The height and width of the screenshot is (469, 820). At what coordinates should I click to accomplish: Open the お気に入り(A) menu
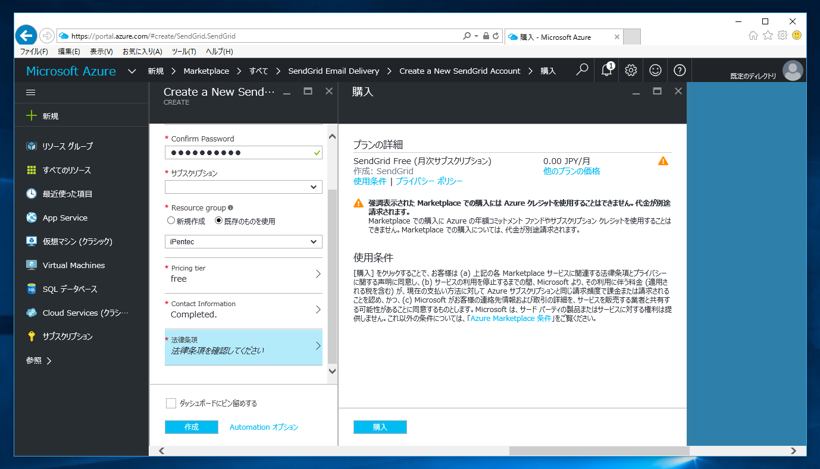(x=142, y=51)
